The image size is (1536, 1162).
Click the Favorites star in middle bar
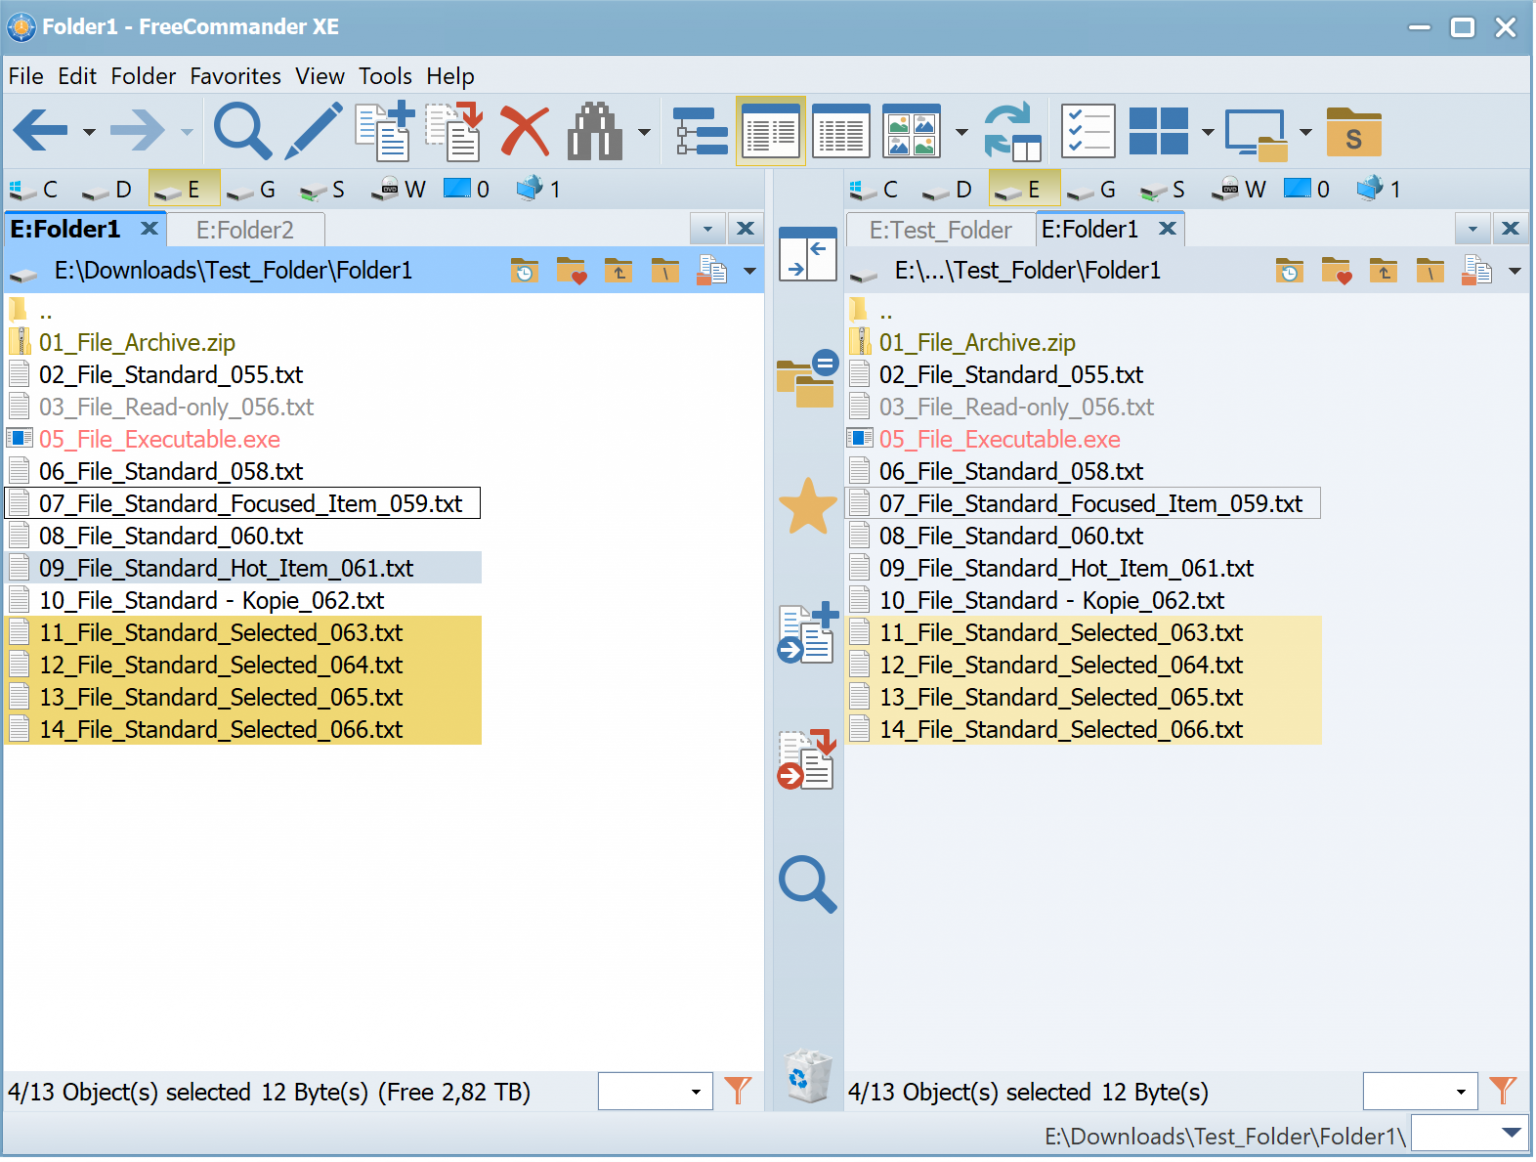tap(807, 506)
